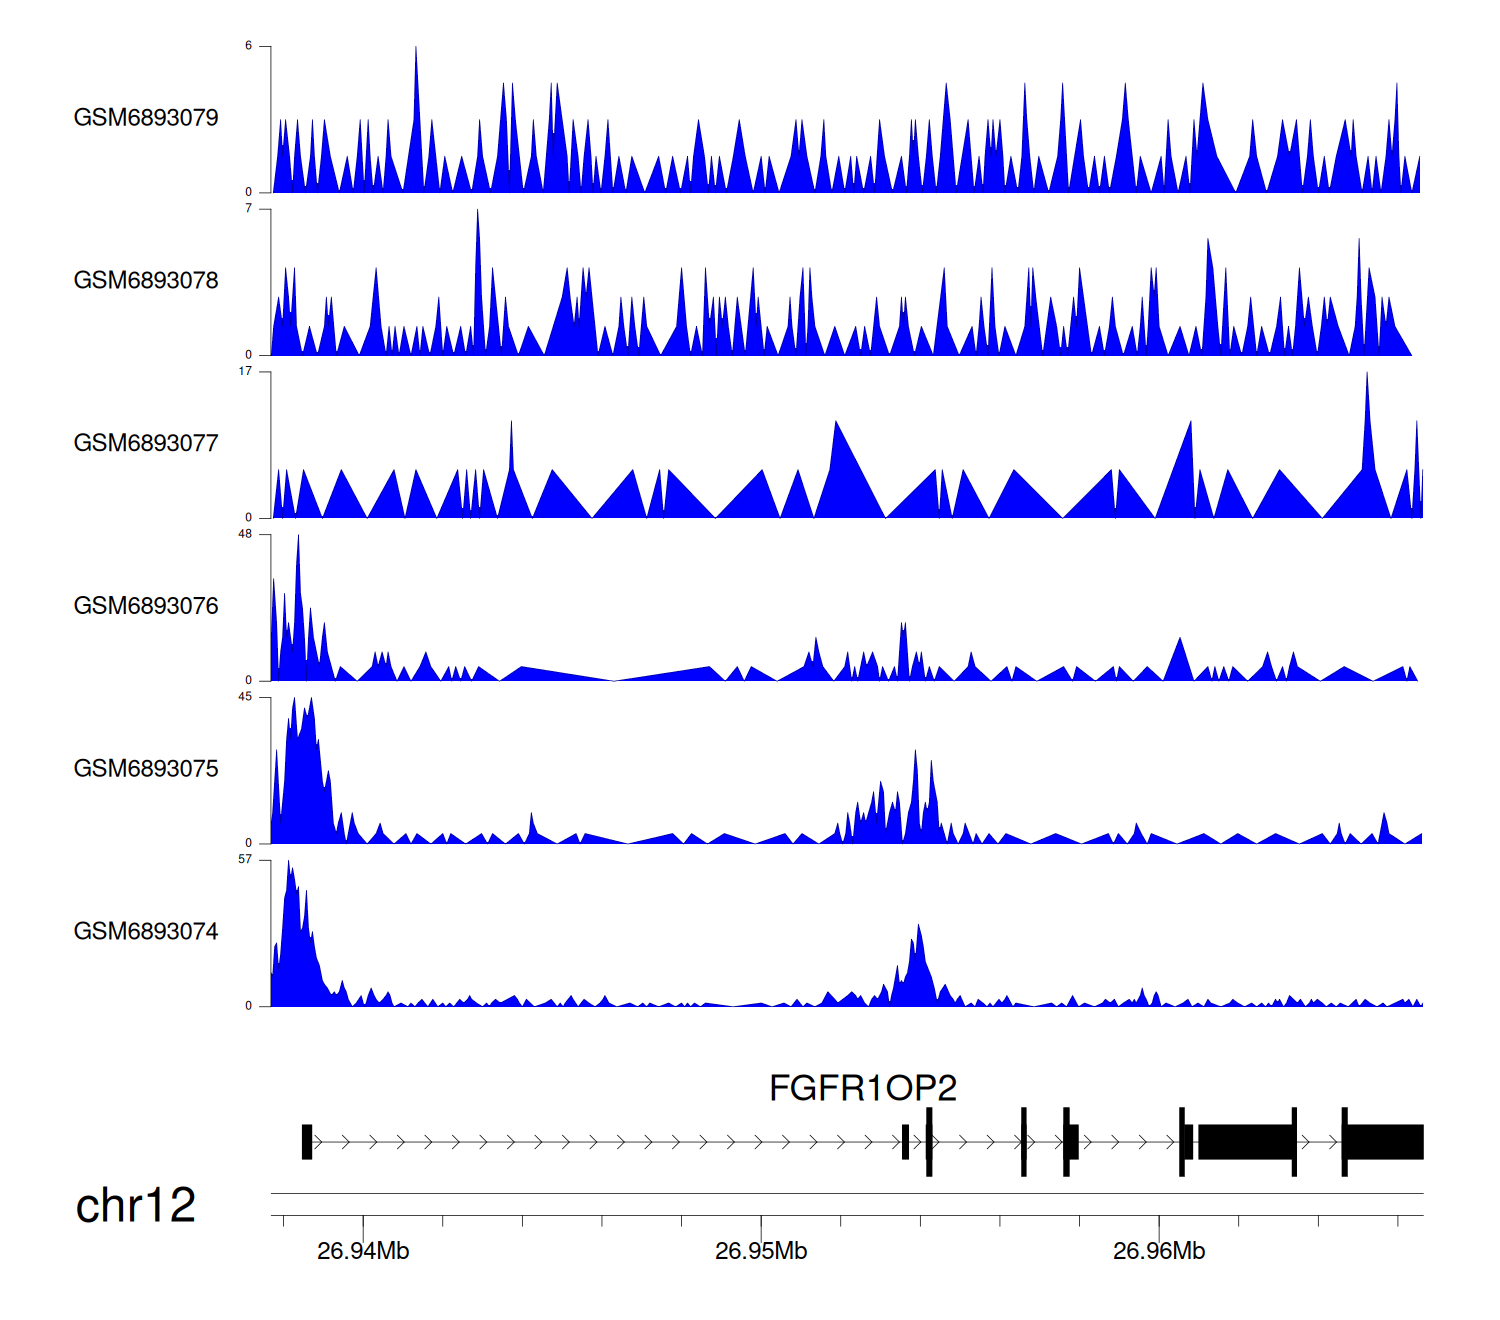Image resolution: width=1500 pixels, height=1320 pixels.
Task: Click the 26.94Mb axis tick label
Action: pos(363,1251)
